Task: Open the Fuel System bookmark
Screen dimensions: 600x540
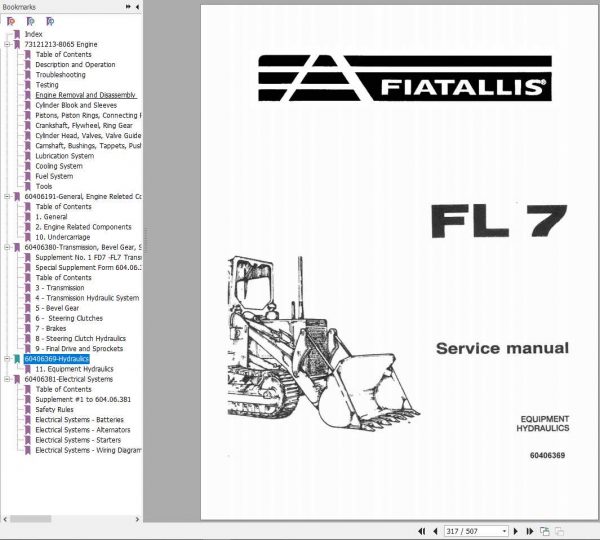Action: (54, 176)
